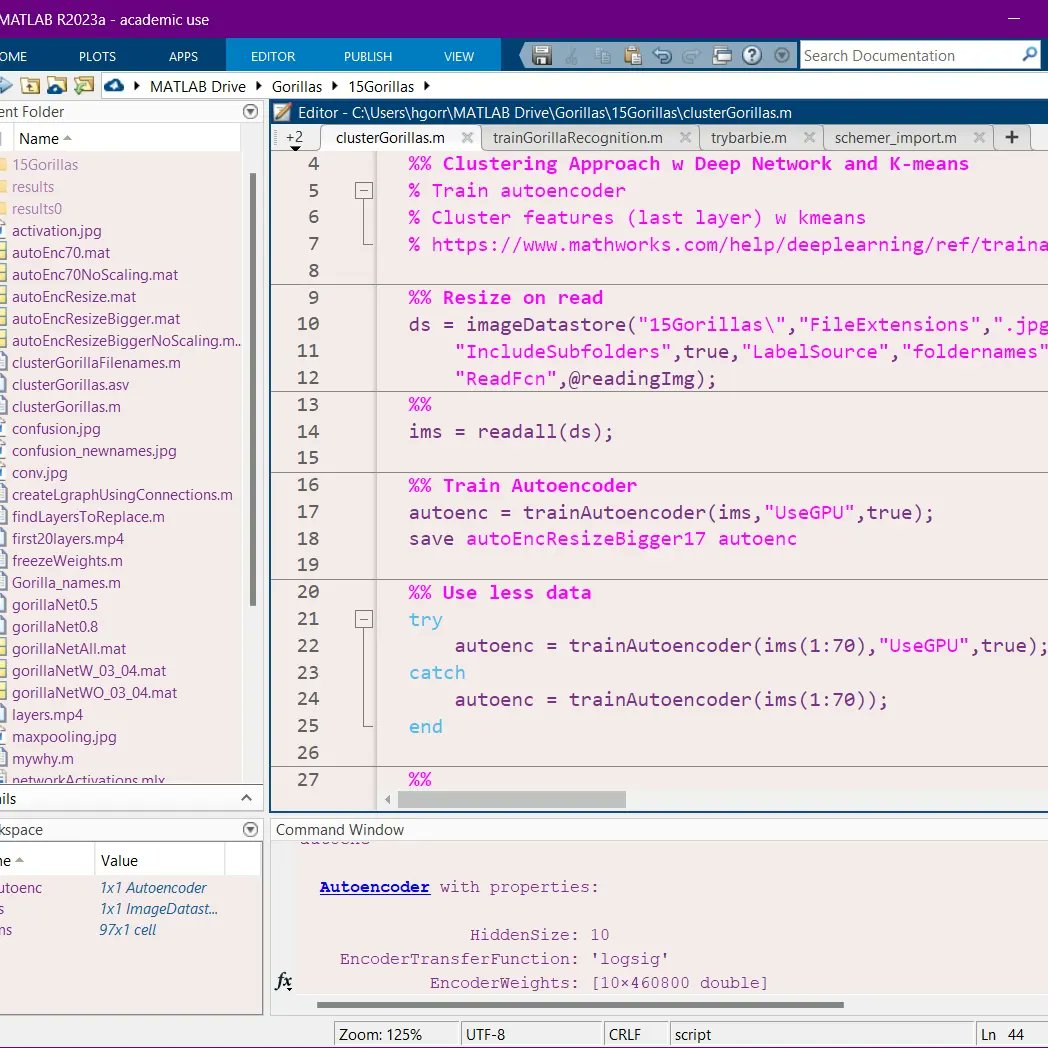The image size is (1048, 1048).
Task: Click the Autoencoder link in Command Window
Action: click(374, 887)
